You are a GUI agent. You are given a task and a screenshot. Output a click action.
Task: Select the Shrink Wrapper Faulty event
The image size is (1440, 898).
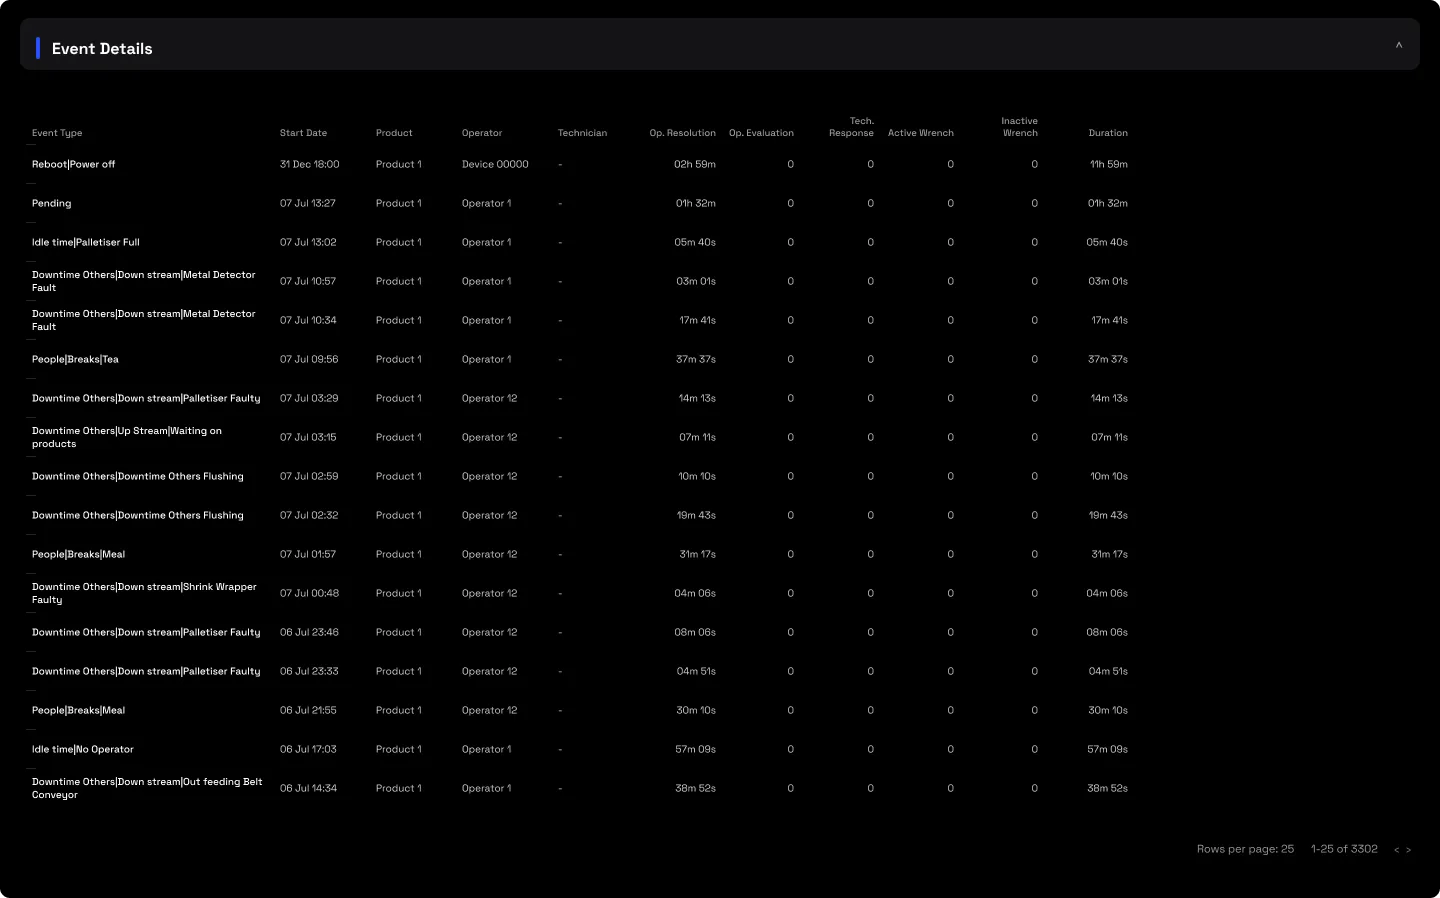[x=580, y=593]
